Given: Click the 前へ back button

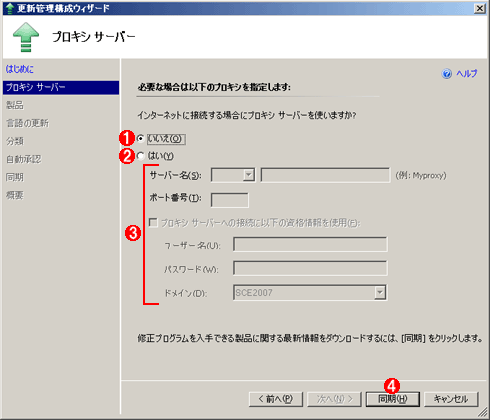Looking at the screenshot, I should point(276,399).
